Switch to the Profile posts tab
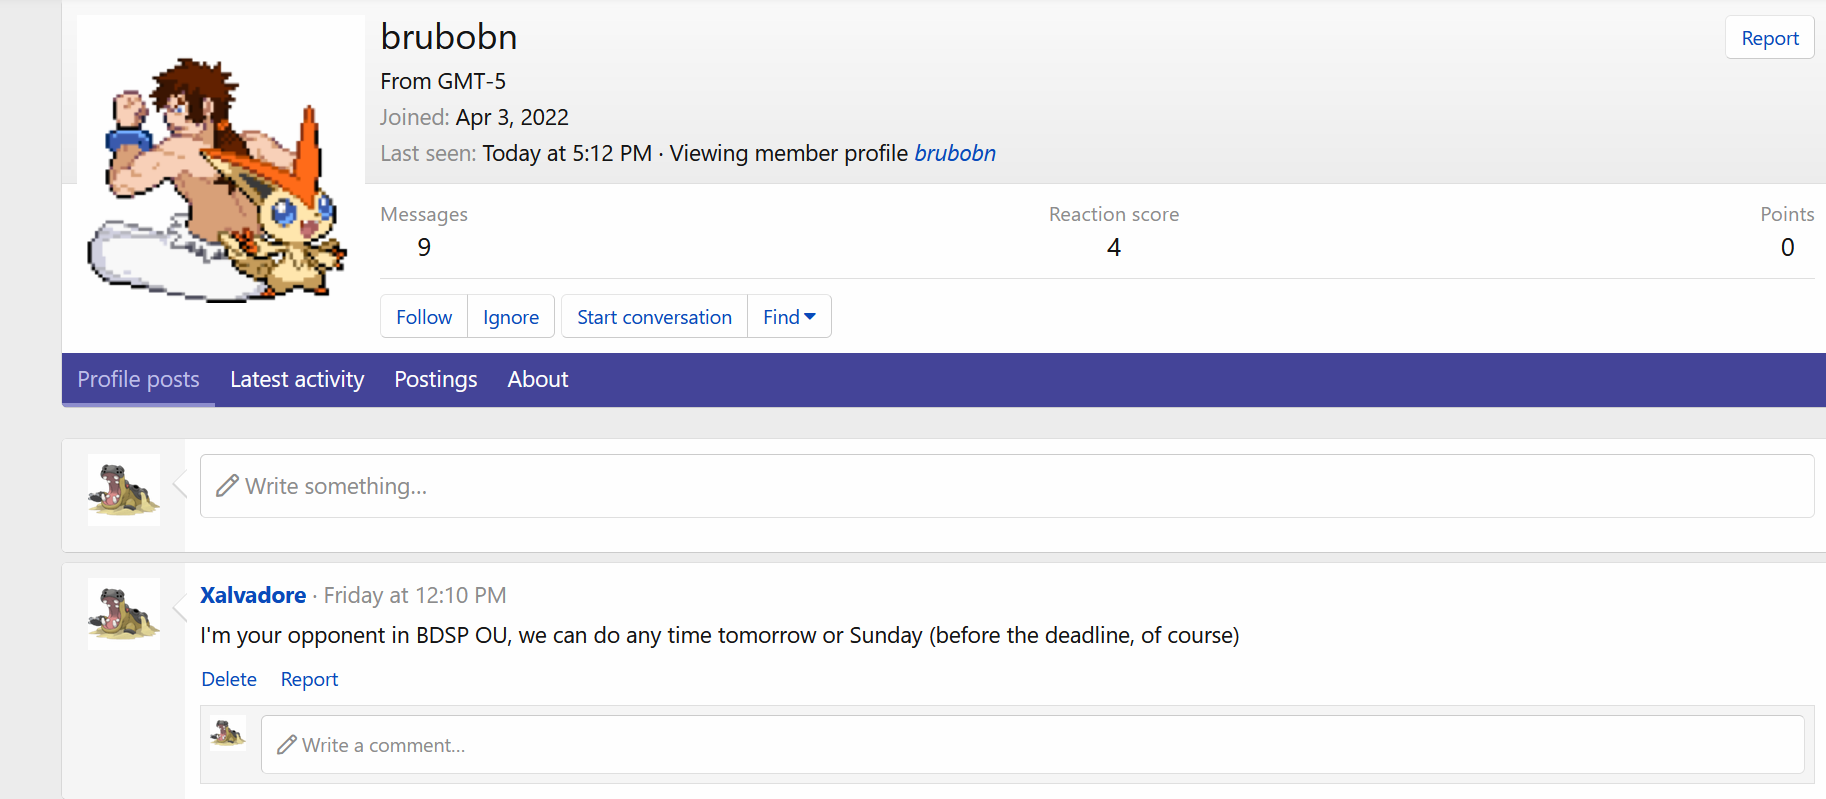Viewport: 1826px width, 799px height. click(x=138, y=380)
